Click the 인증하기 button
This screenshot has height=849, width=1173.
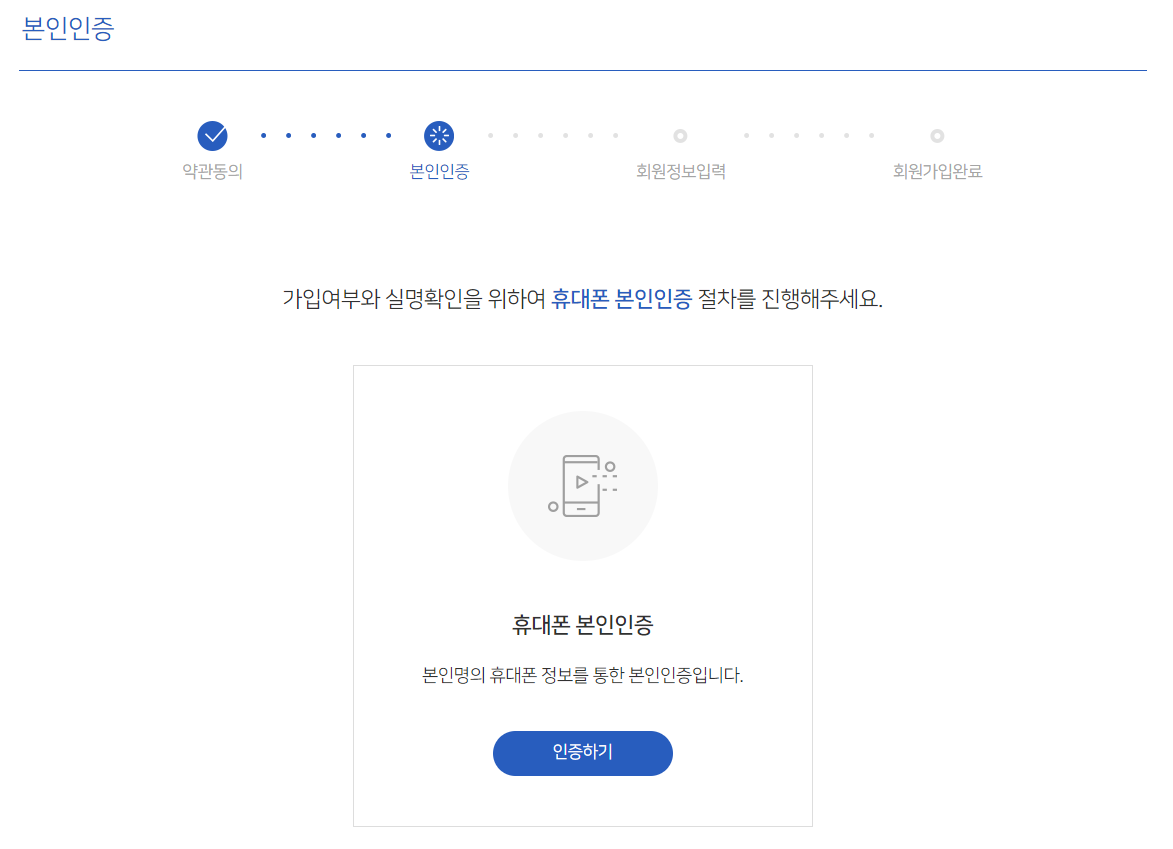[x=582, y=753]
